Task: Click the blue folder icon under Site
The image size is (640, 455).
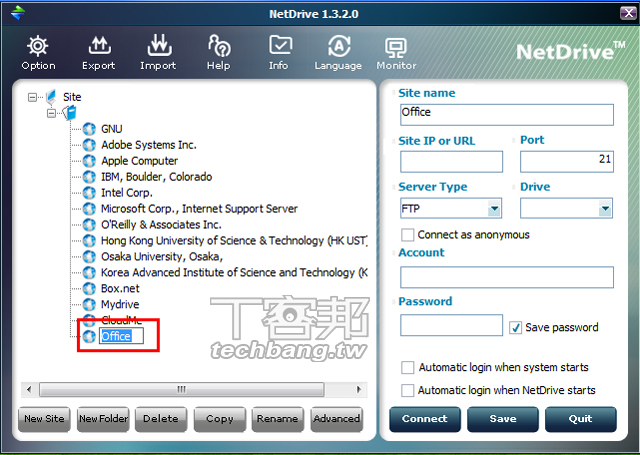Action: pos(70,112)
